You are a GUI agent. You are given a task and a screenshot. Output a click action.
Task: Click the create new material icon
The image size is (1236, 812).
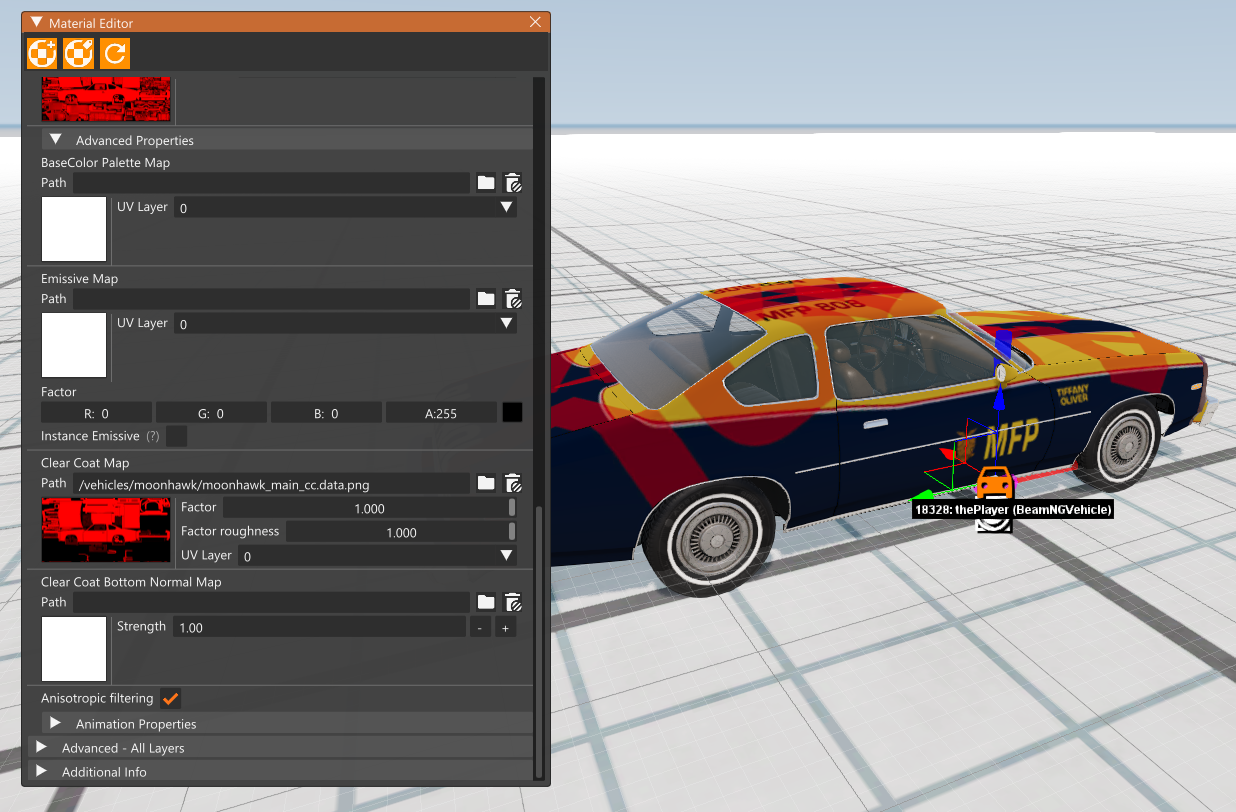(x=42, y=53)
